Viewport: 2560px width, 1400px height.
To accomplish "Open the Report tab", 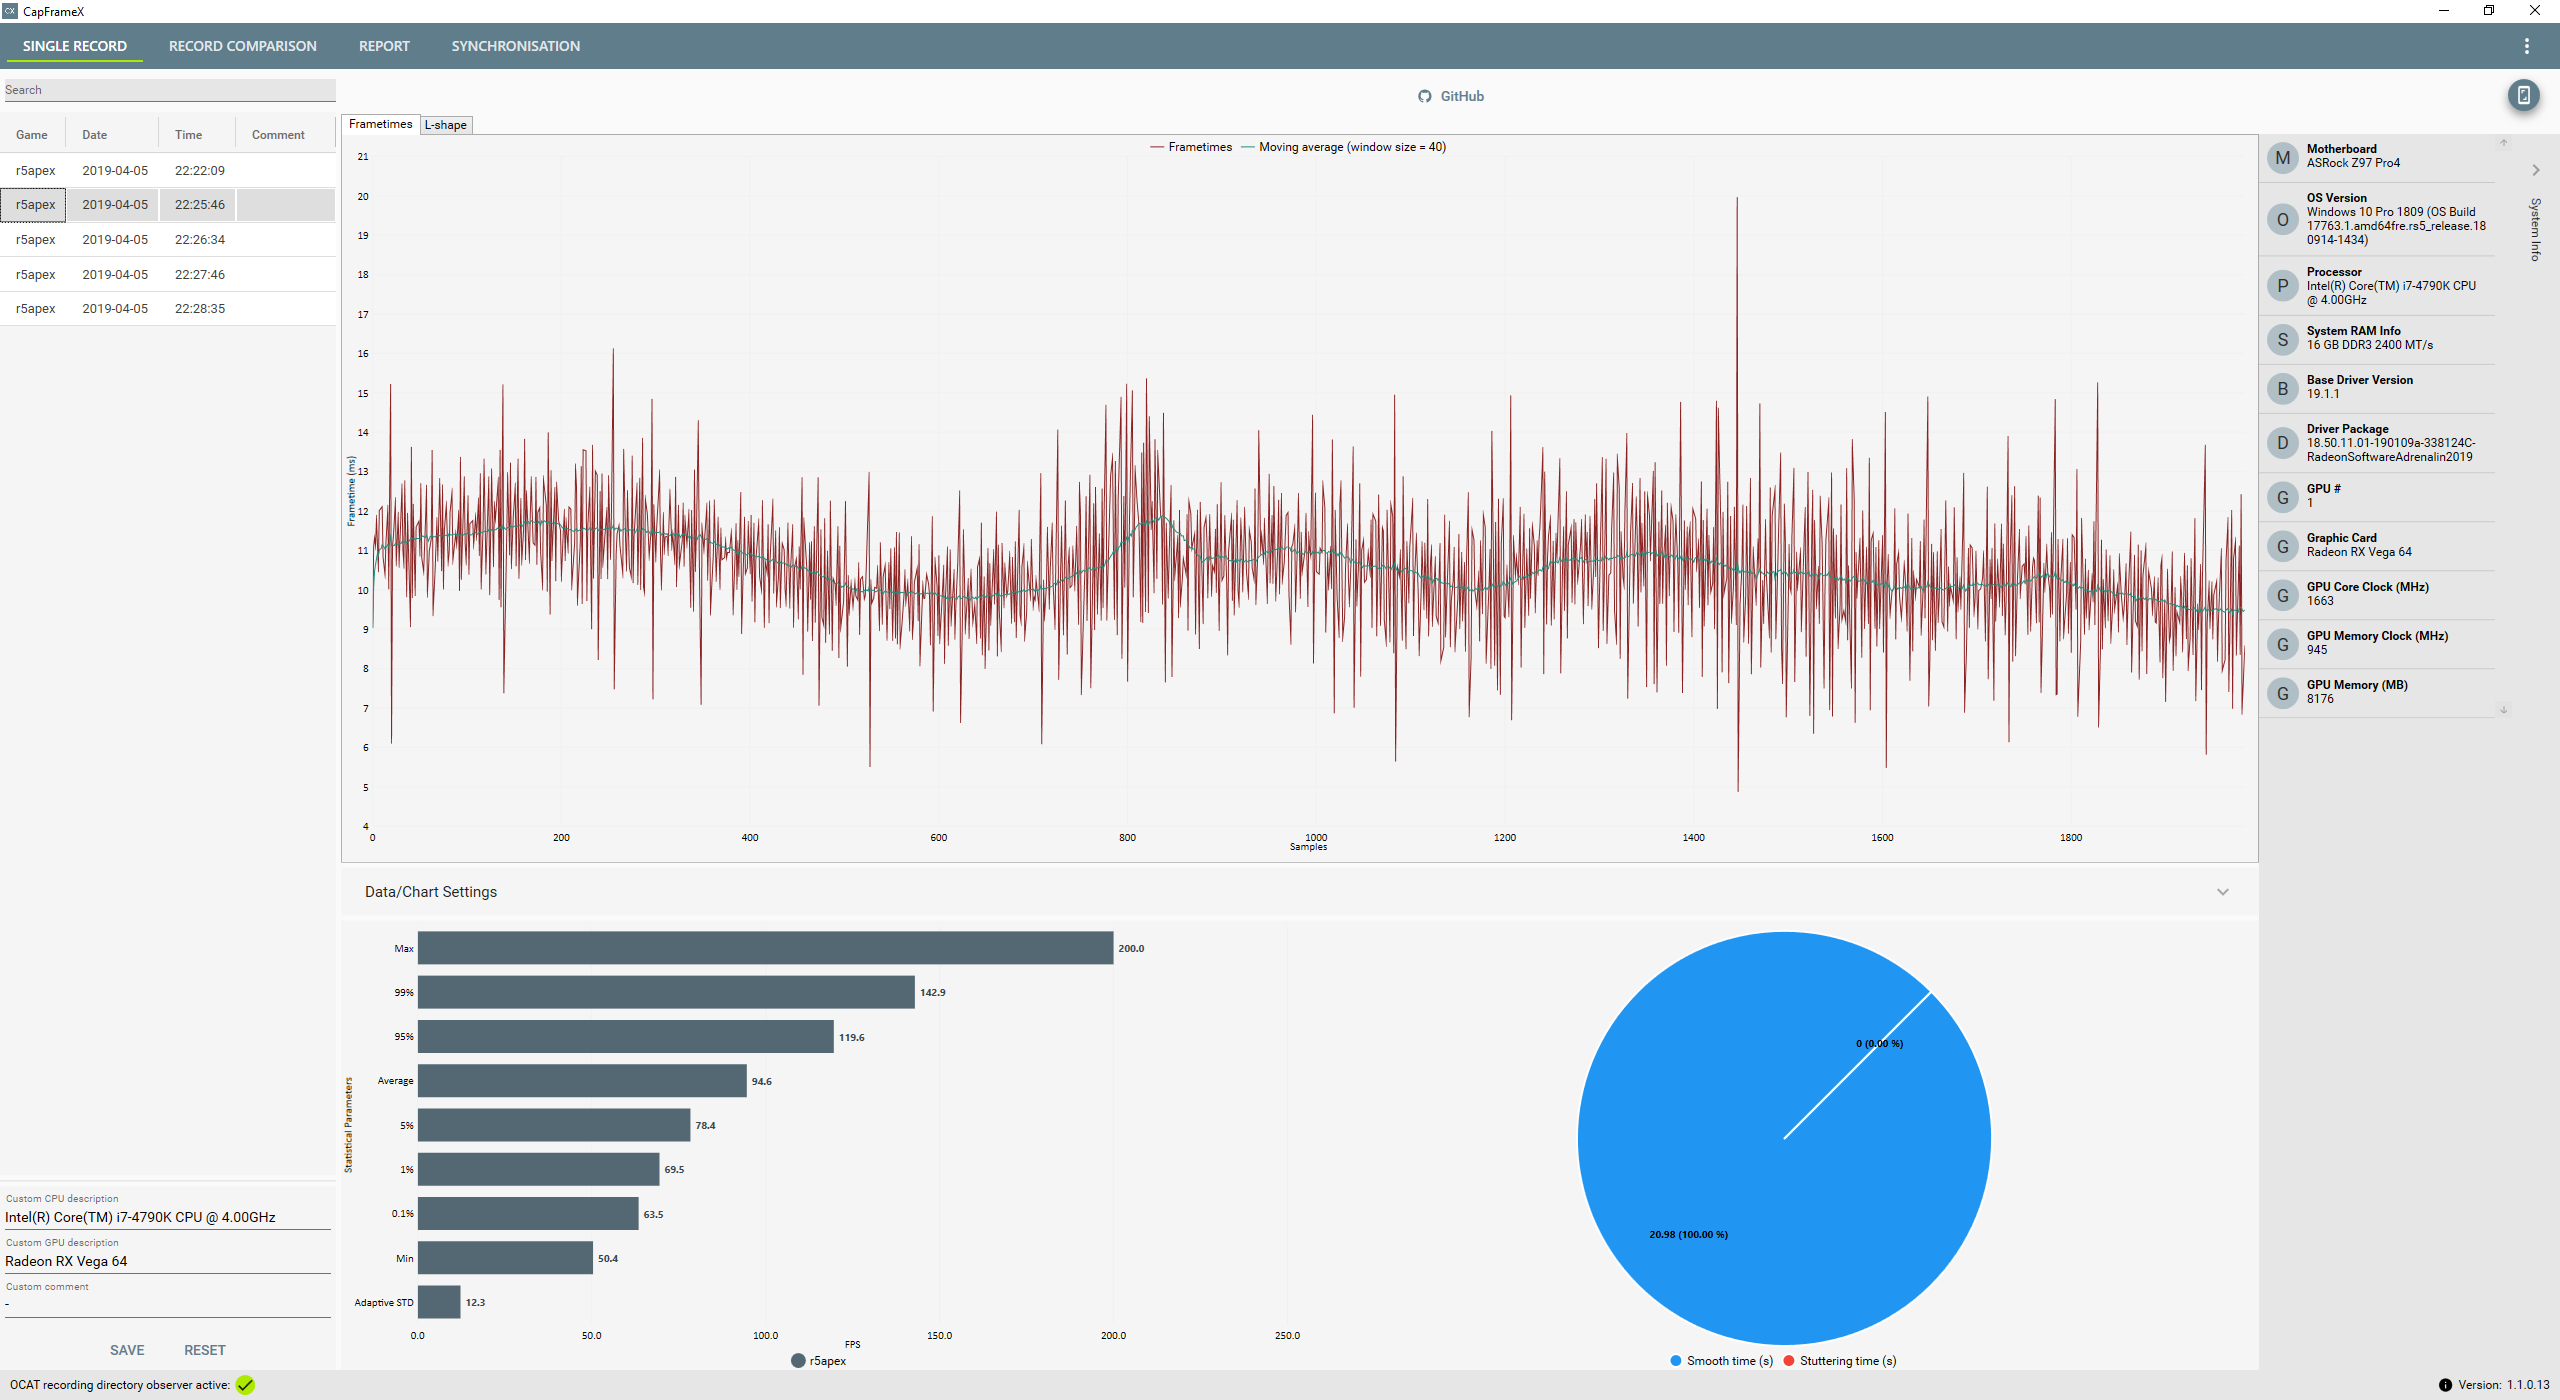I will tap(384, 46).
